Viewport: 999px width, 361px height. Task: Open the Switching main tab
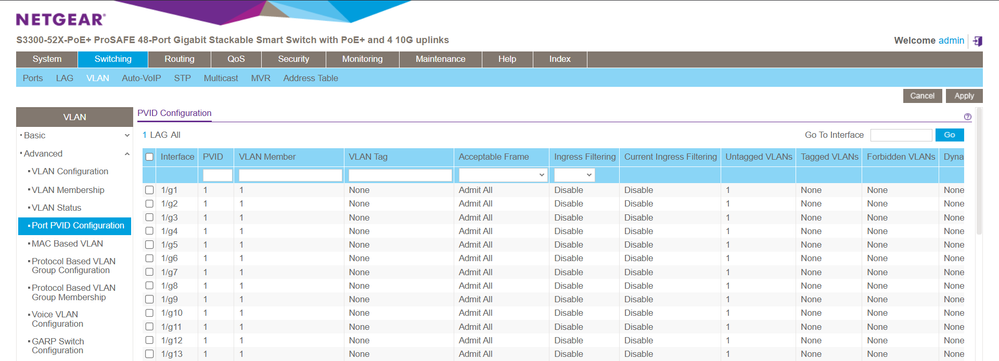(x=113, y=59)
